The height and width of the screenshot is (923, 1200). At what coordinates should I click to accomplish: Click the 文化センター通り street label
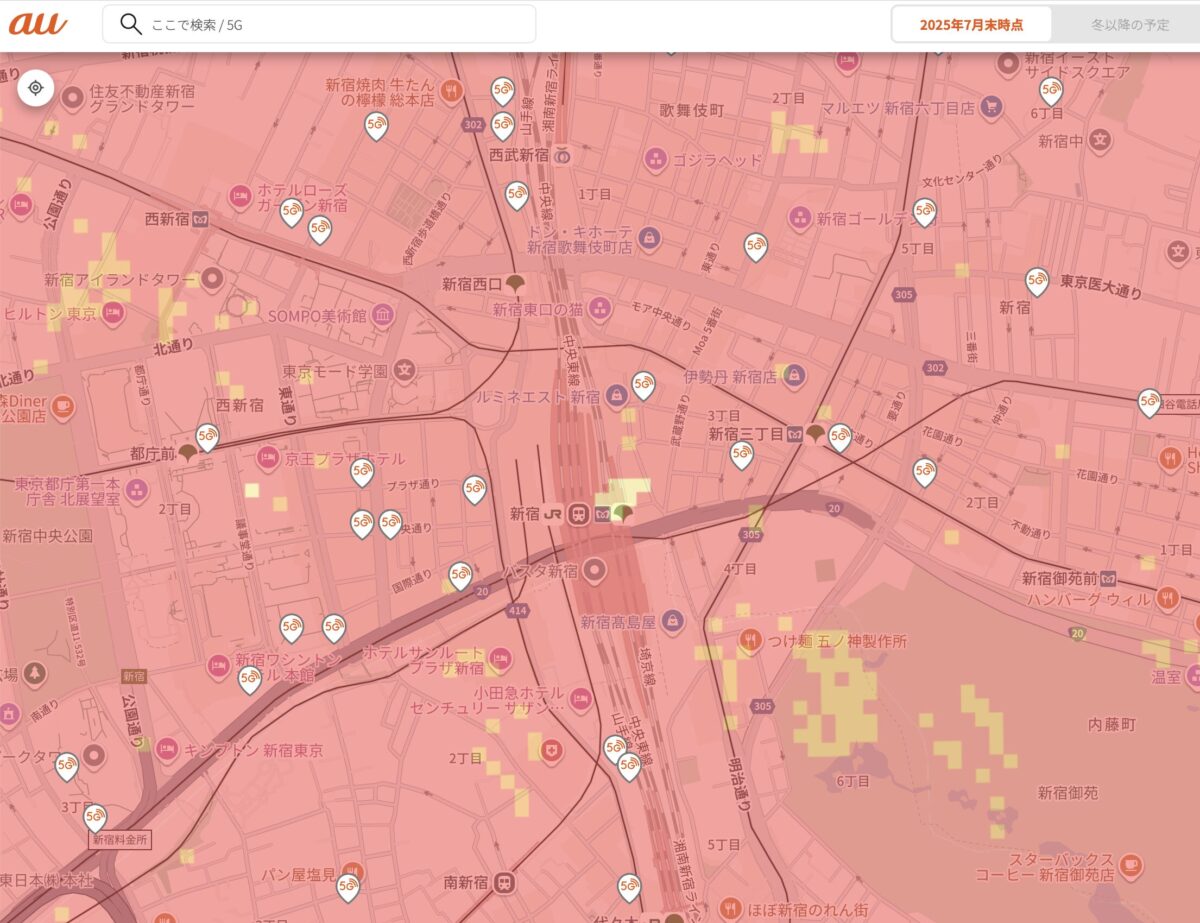[961, 172]
